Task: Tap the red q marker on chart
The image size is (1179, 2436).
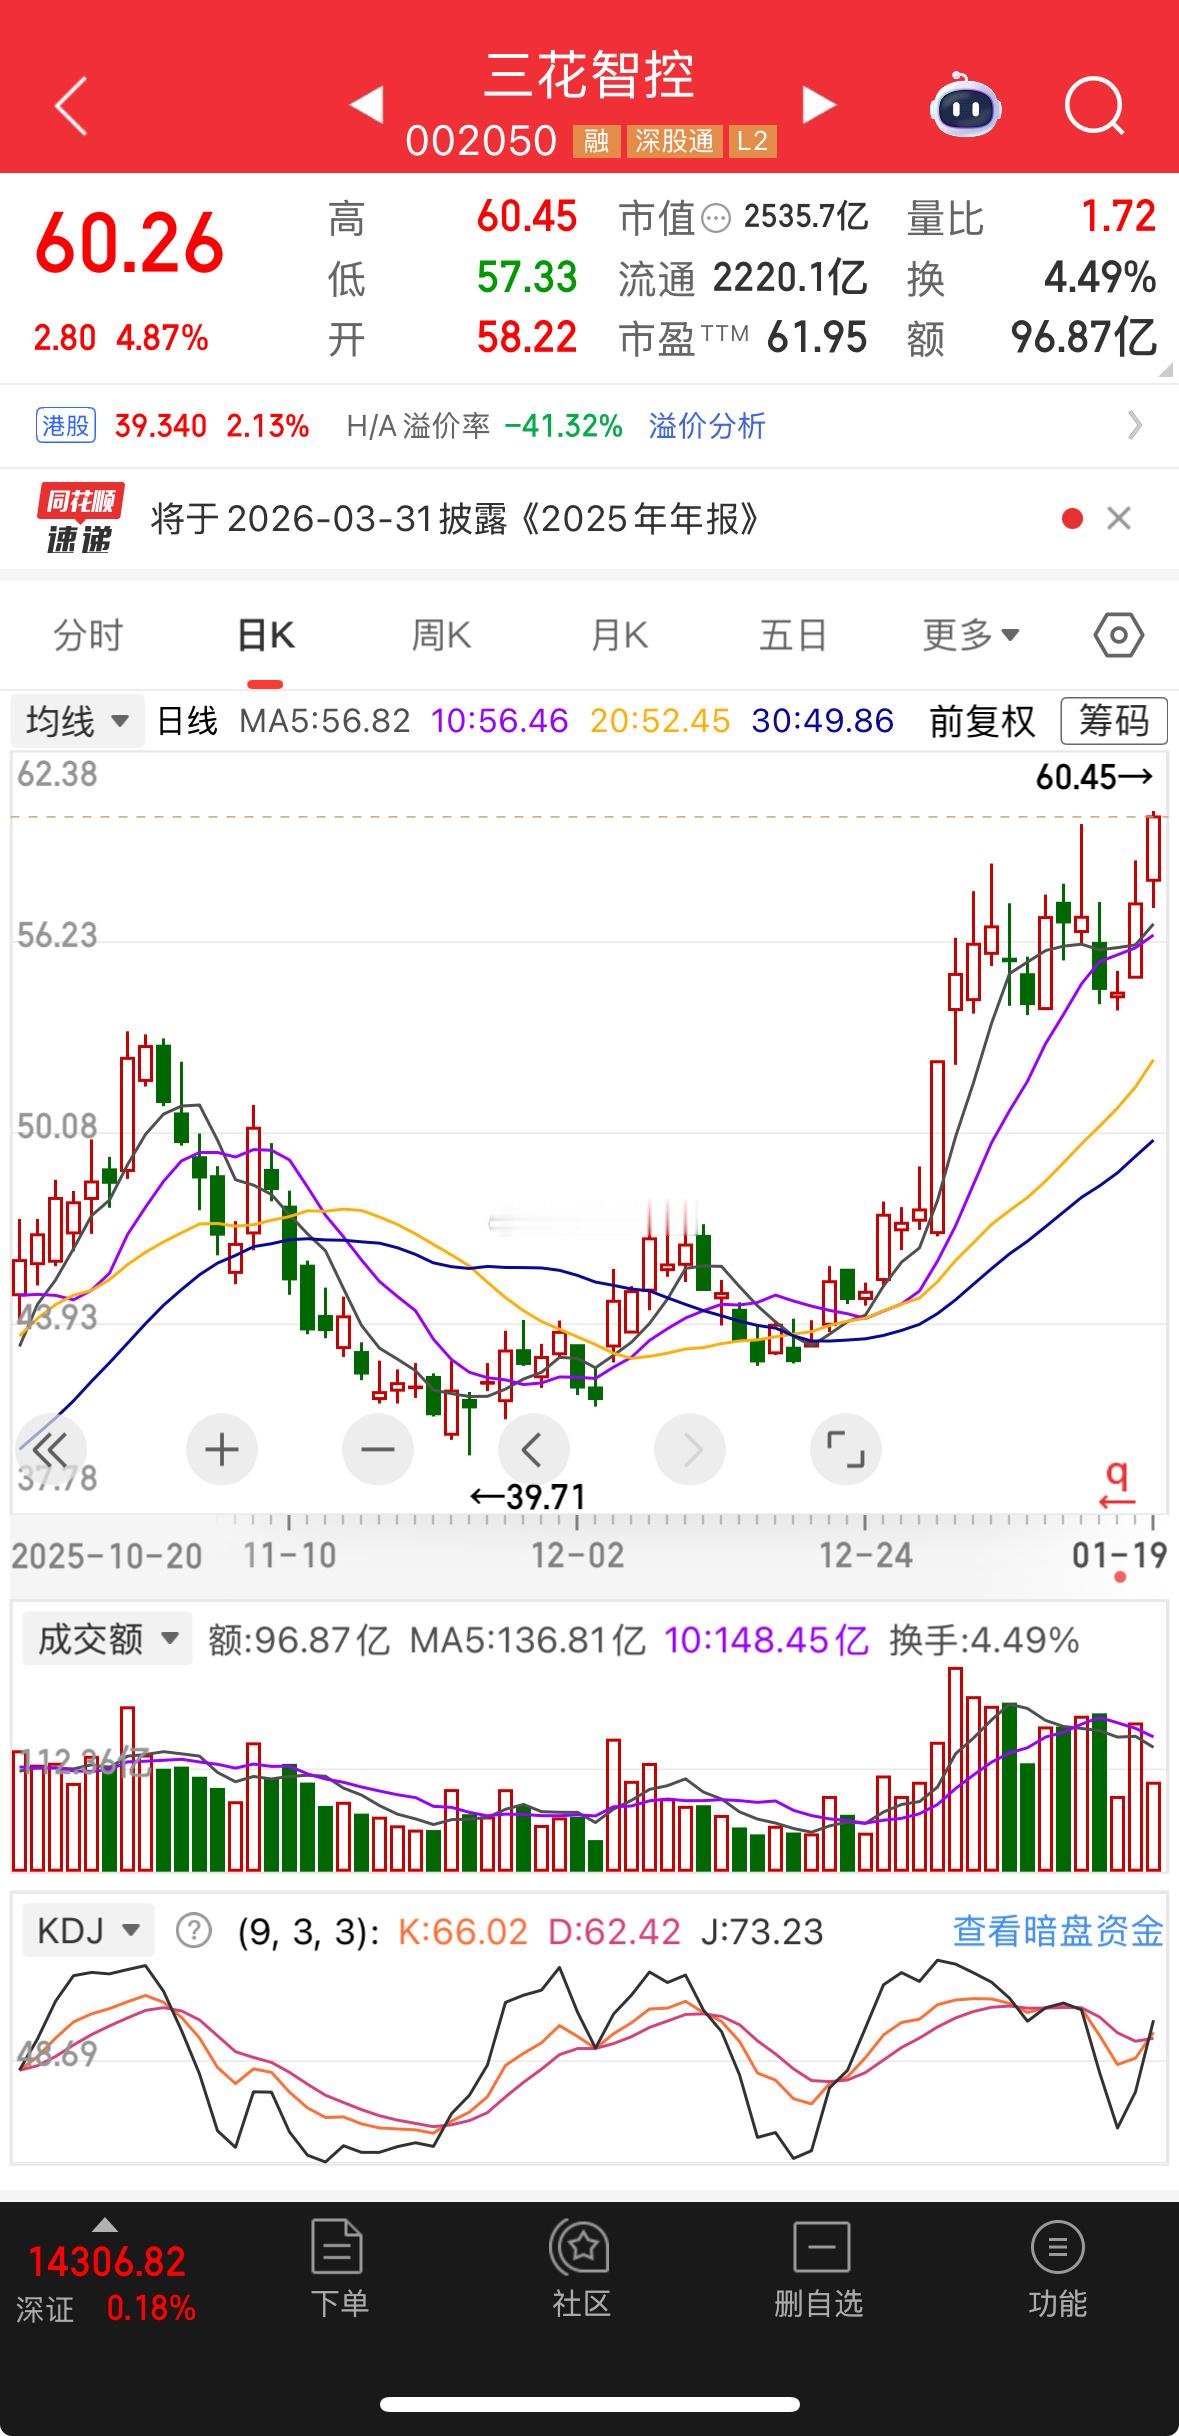Action: (1117, 1483)
